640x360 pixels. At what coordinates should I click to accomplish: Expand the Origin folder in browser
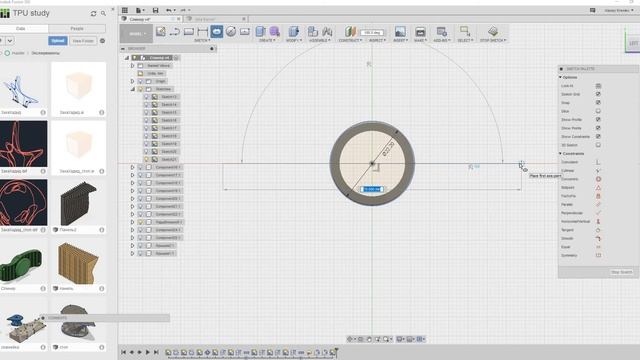click(132, 81)
